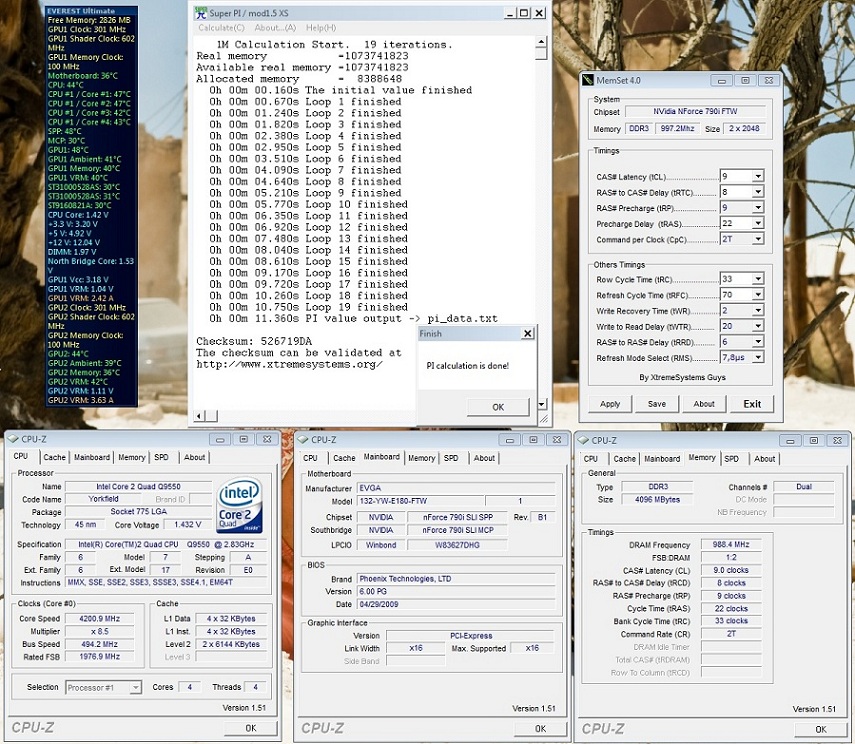The image size is (855, 744).
Task: Select SPD tab in right CPU-Z window
Action: point(731,459)
